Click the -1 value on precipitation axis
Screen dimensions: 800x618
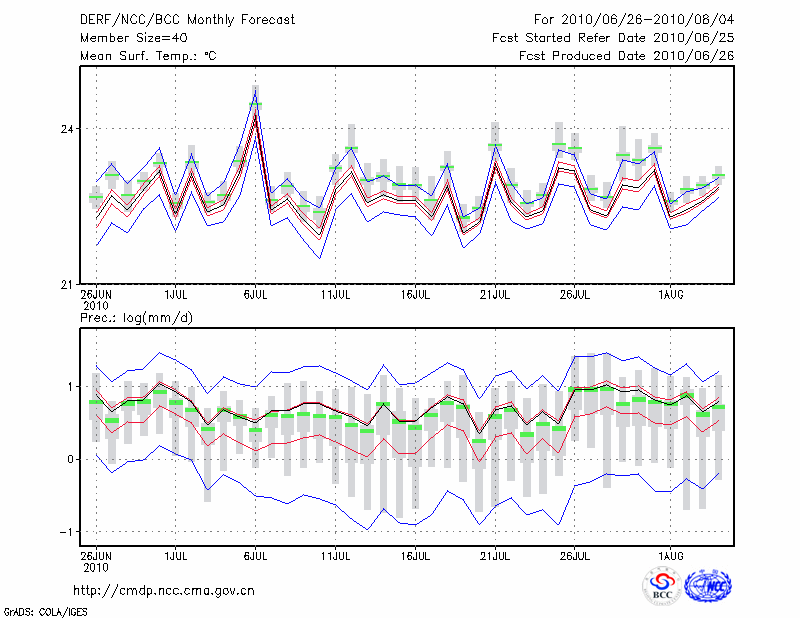tap(64, 531)
